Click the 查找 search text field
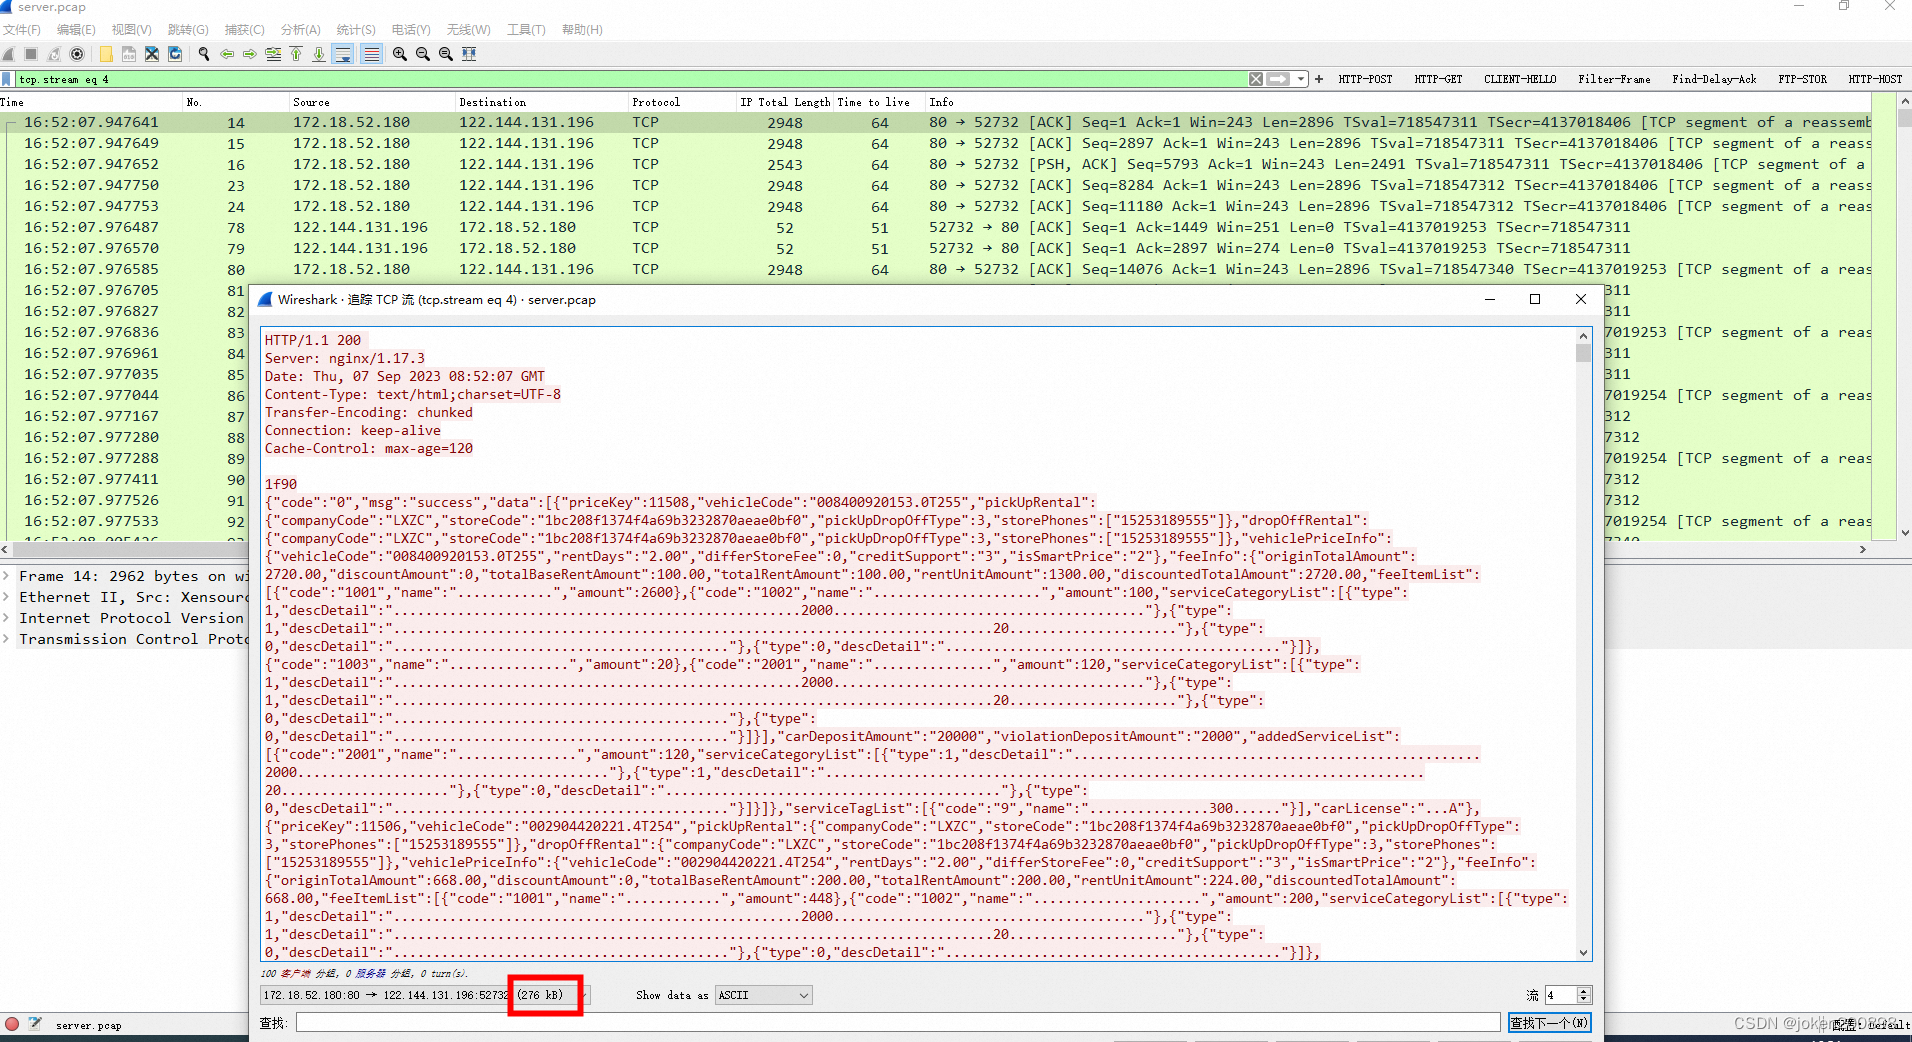This screenshot has height=1042, width=1912. click(x=898, y=1022)
